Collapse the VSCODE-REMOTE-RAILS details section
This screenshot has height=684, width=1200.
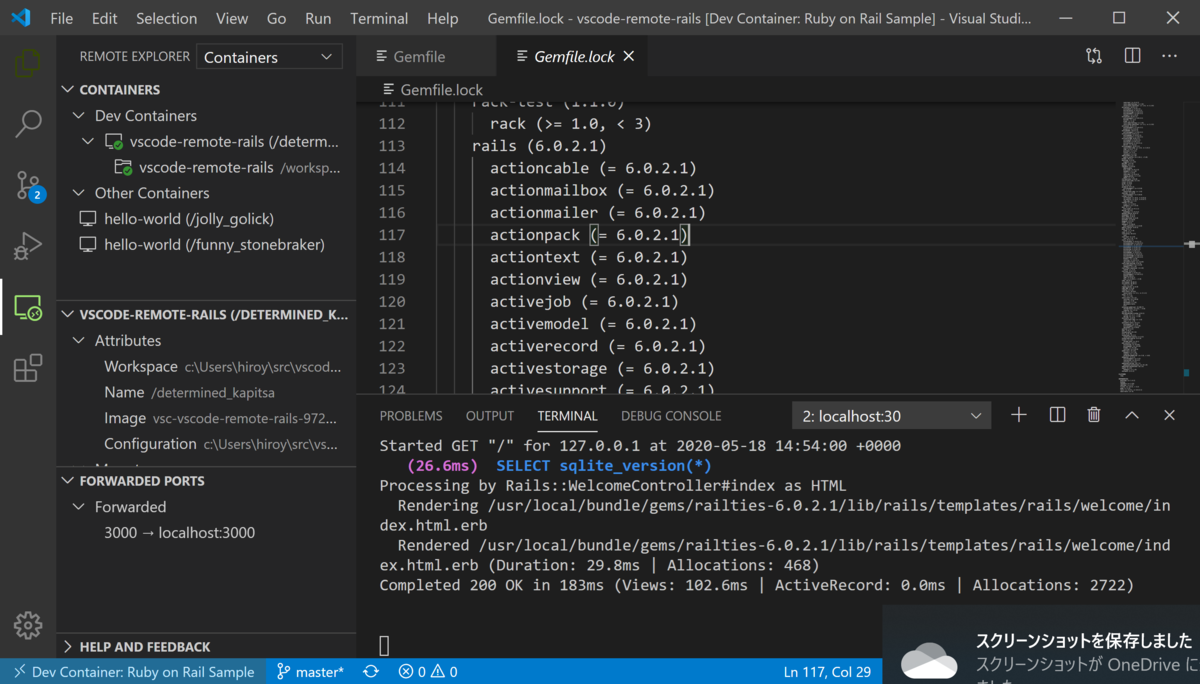tap(68, 314)
